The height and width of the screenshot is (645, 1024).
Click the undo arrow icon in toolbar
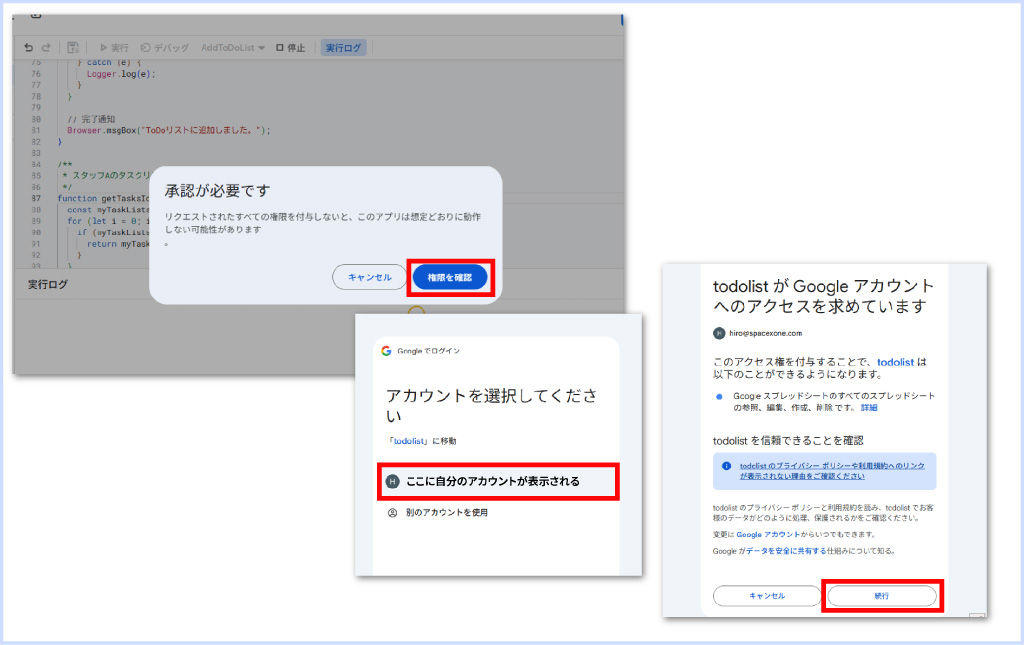click(28, 47)
